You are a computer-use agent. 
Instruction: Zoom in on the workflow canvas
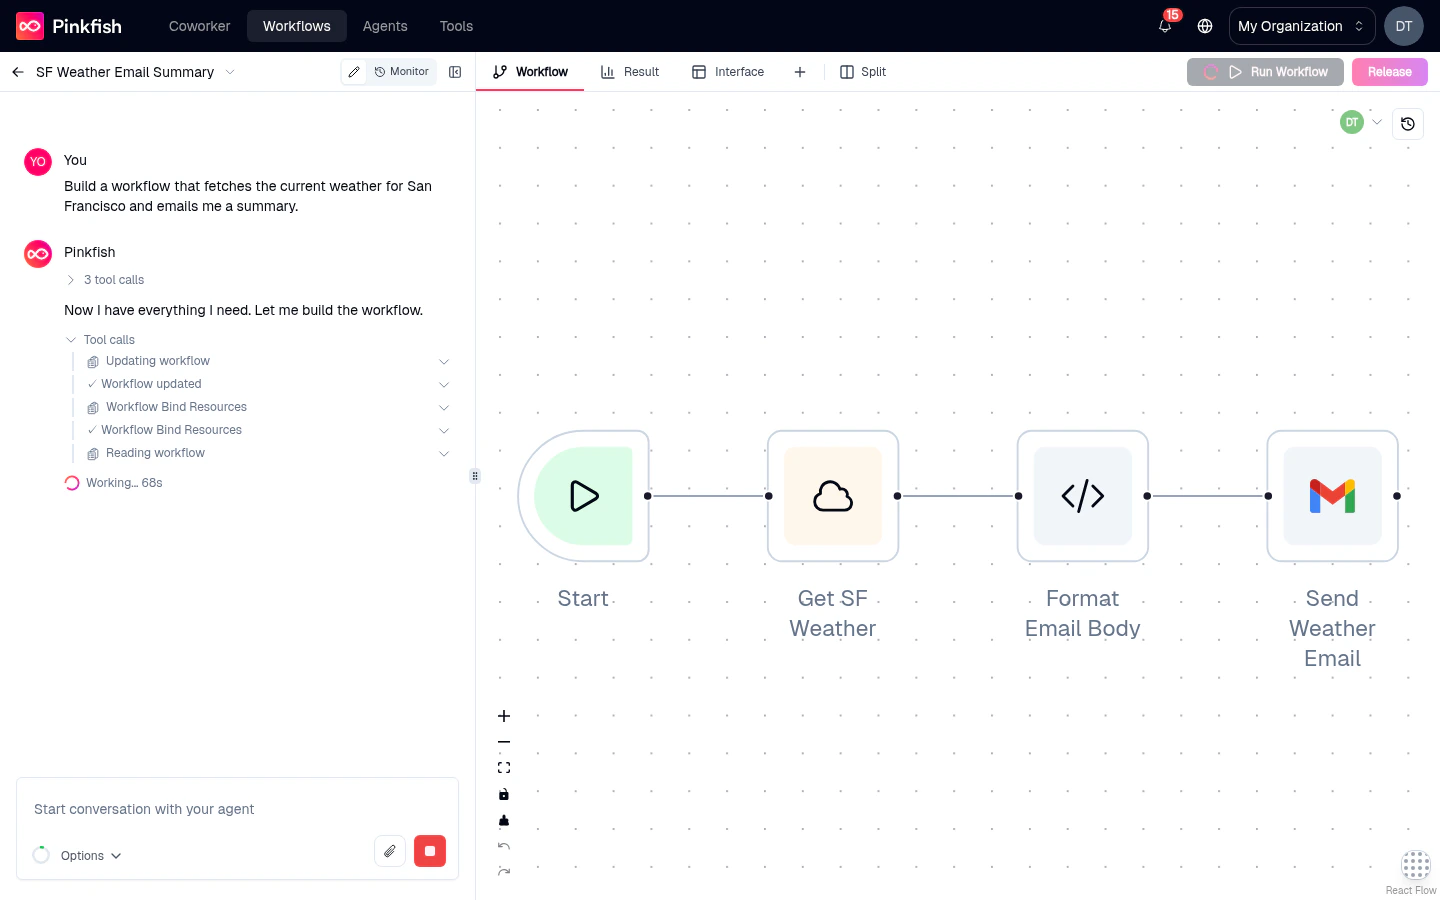pyautogui.click(x=504, y=716)
